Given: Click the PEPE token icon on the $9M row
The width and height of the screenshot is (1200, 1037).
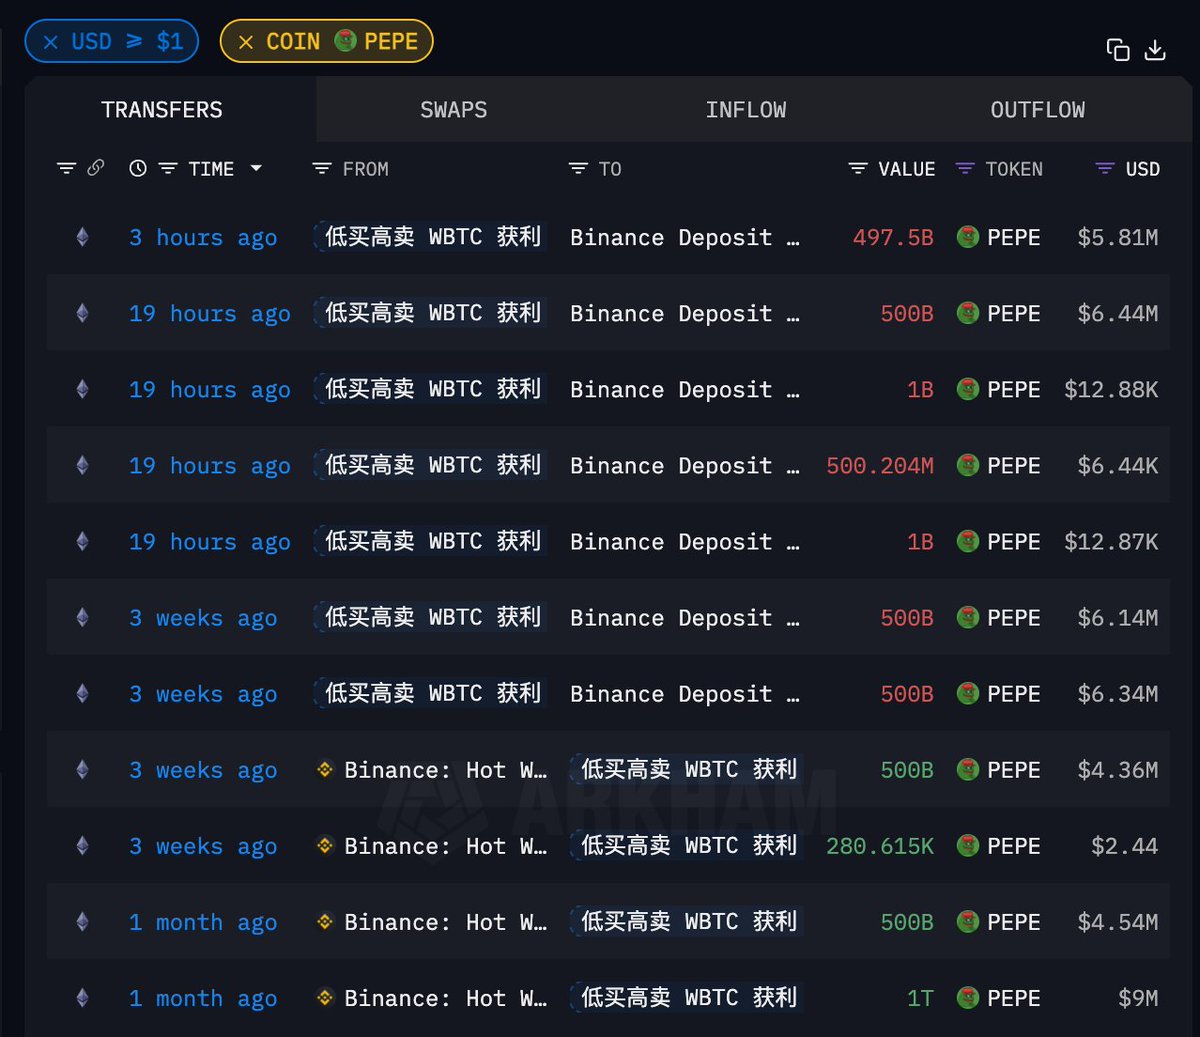Looking at the screenshot, I should click(x=967, y=997).
